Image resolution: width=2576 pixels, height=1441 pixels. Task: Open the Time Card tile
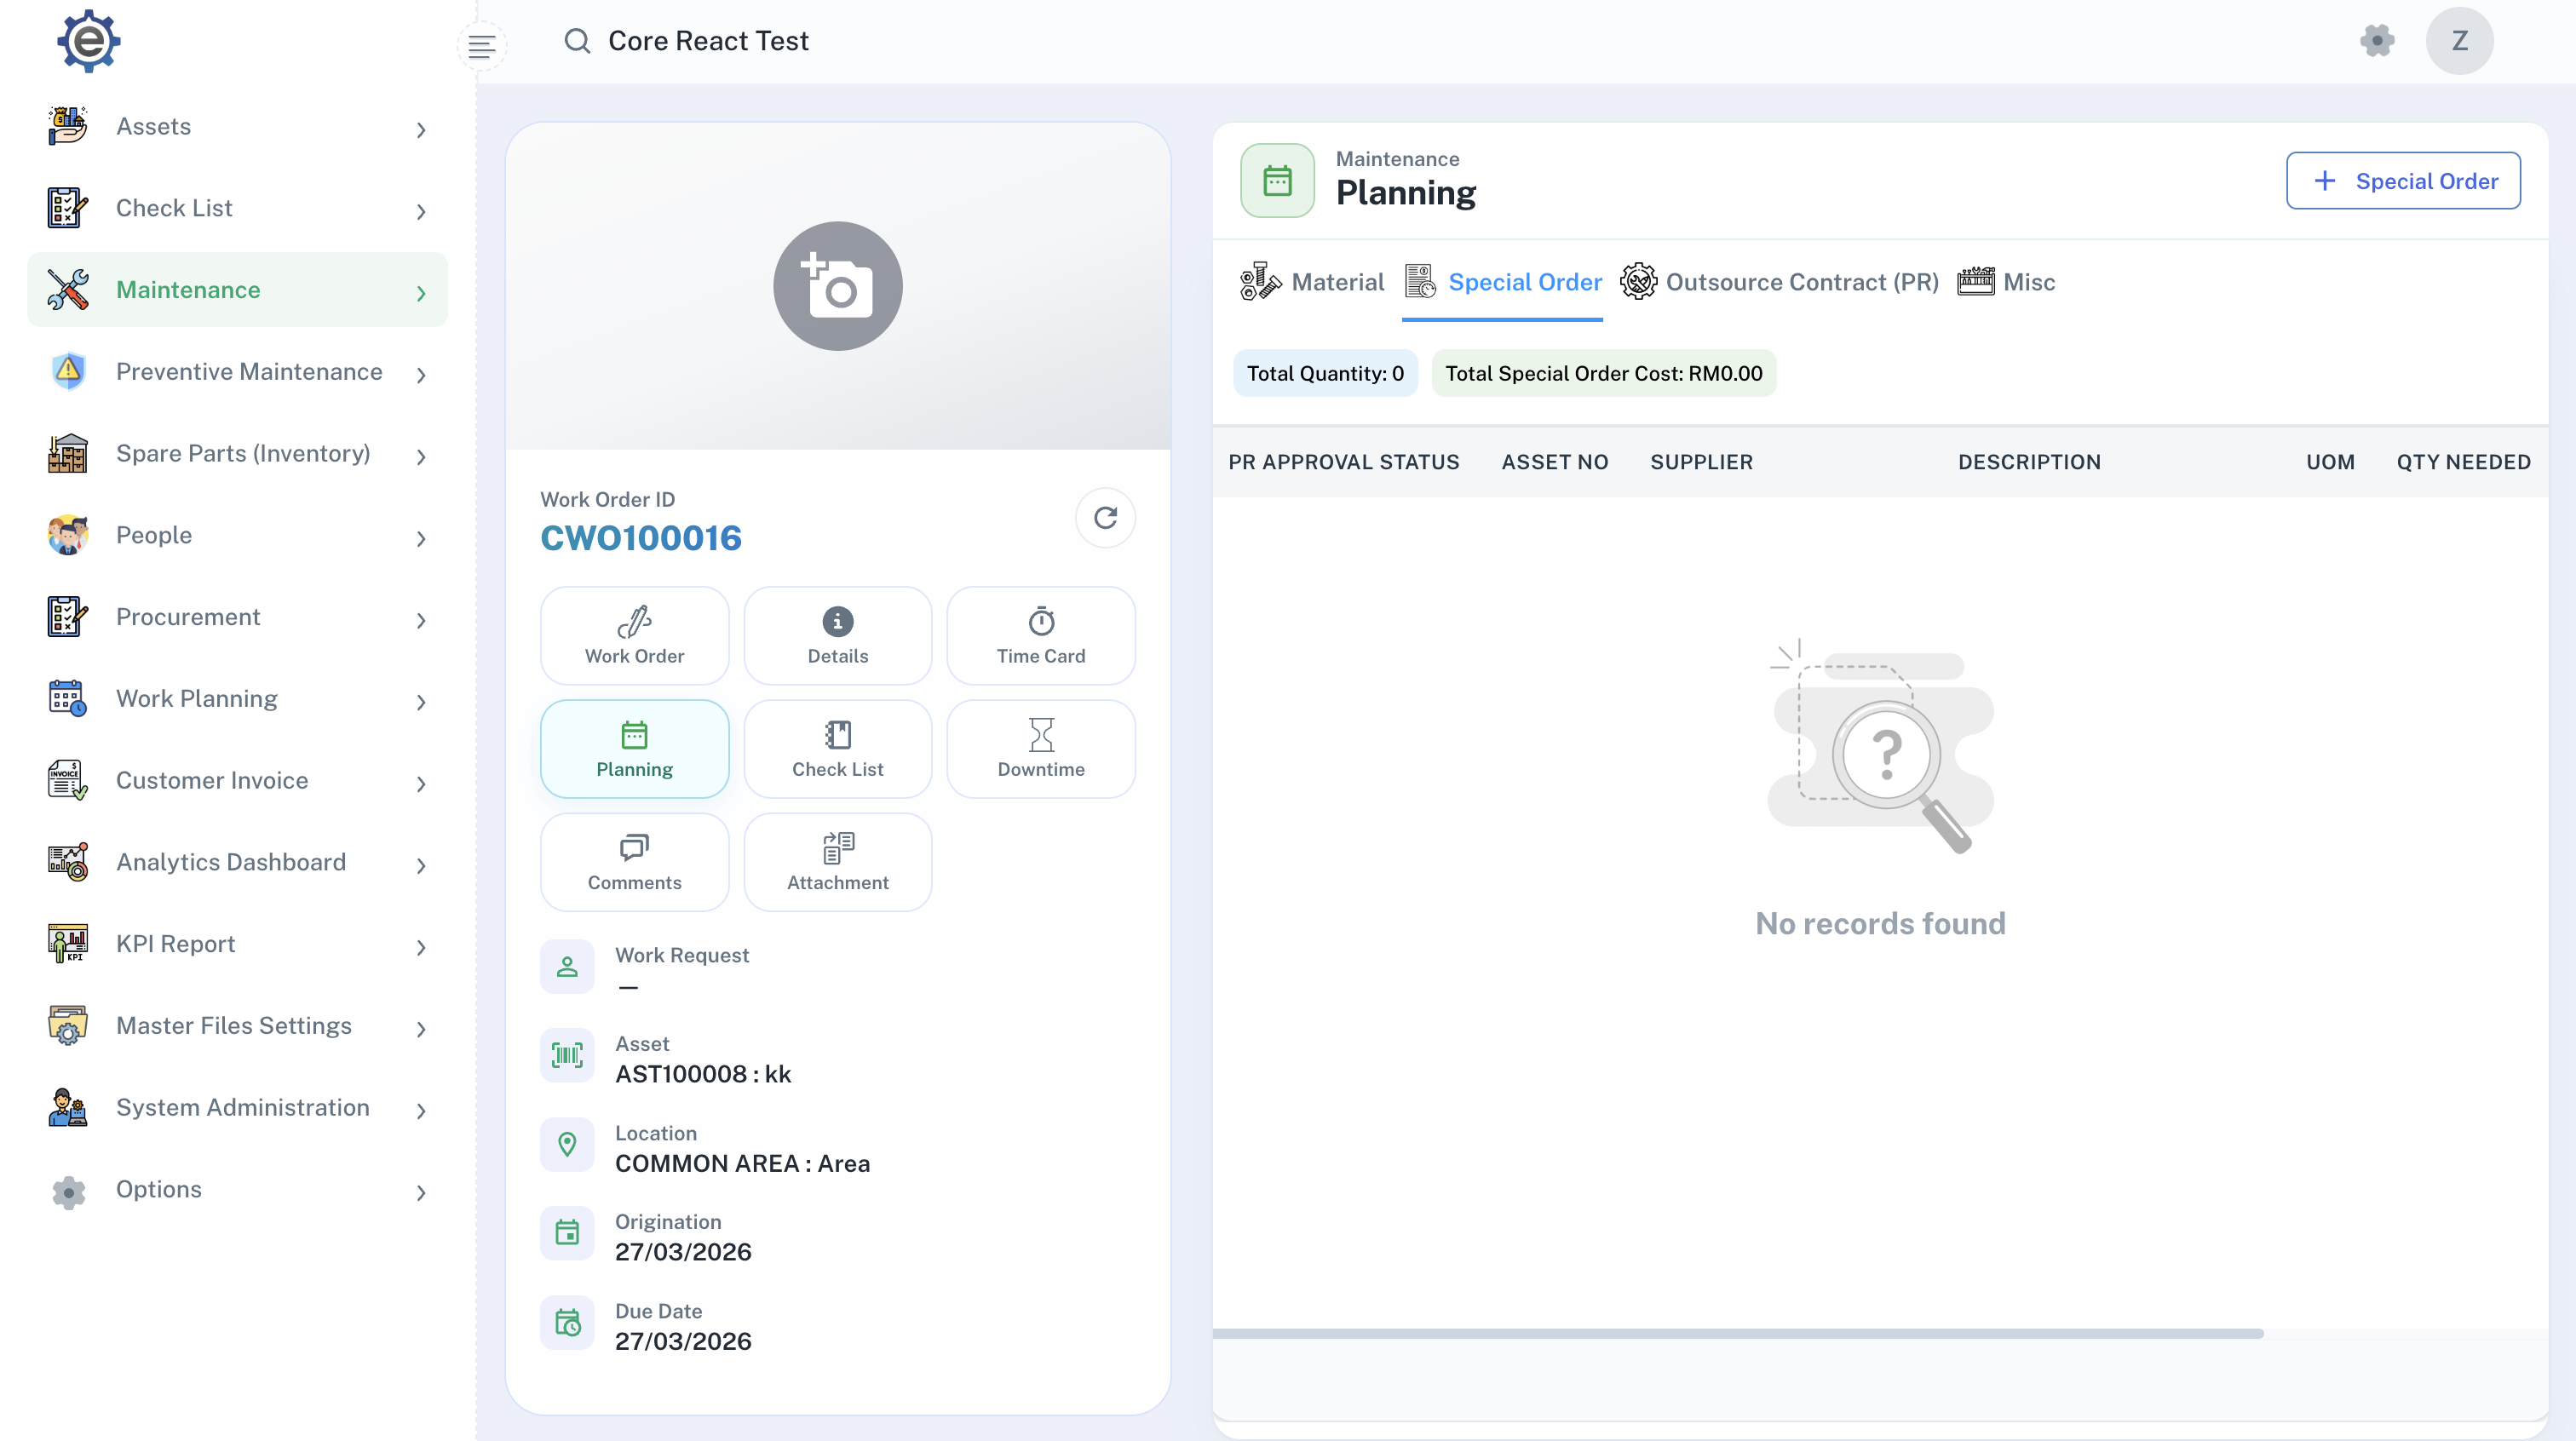1040,636
